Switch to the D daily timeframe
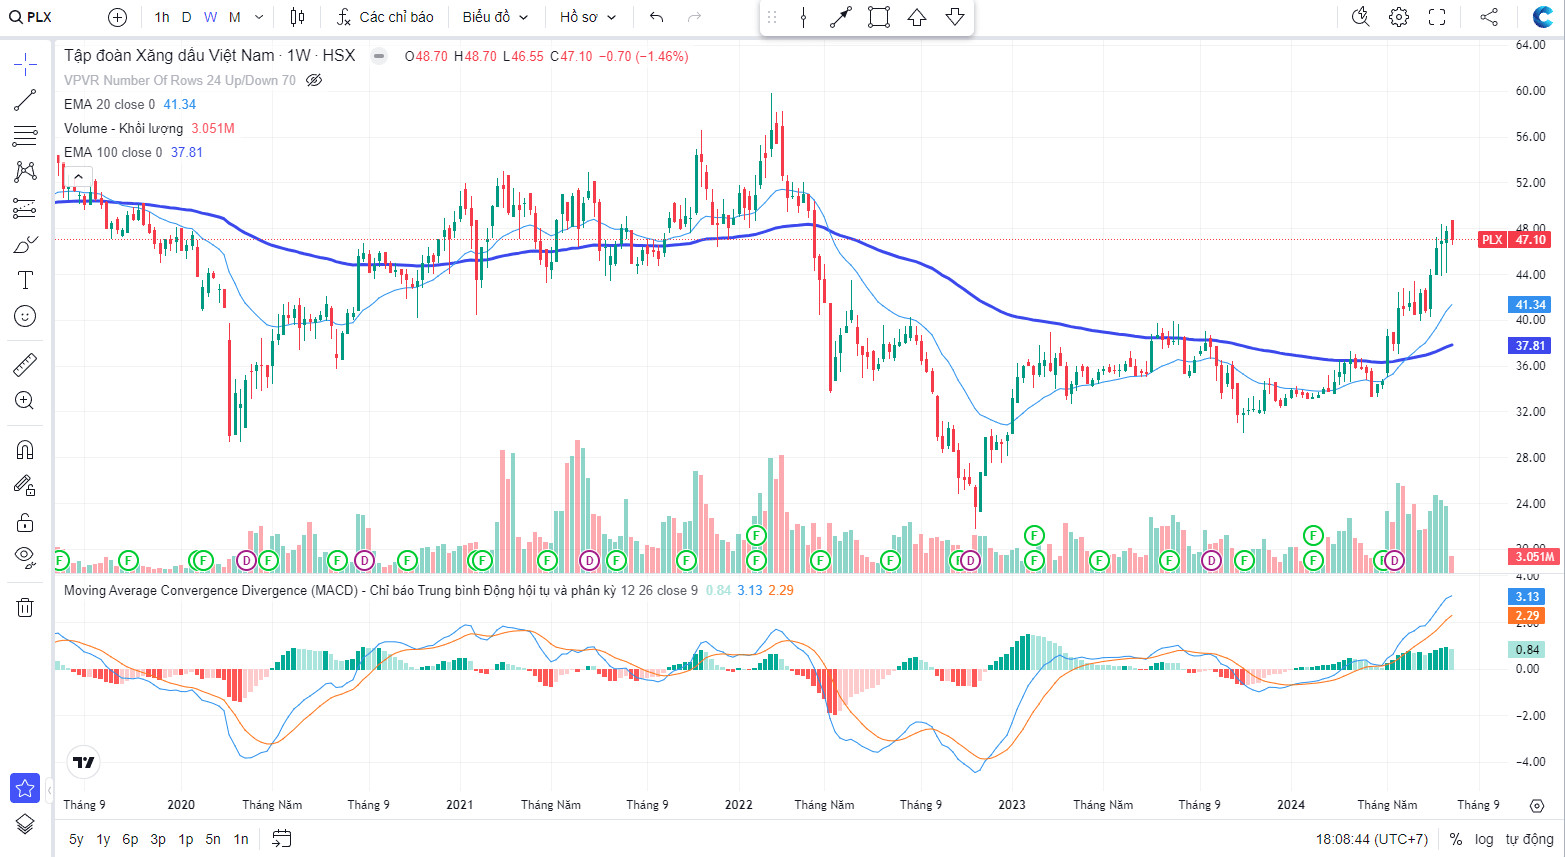 186,17
